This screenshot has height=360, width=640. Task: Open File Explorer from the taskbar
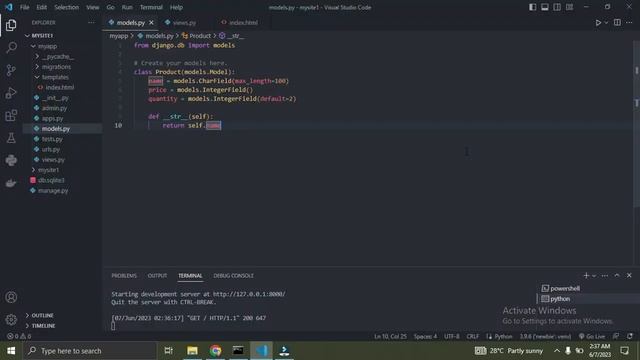tap(192, 351)
